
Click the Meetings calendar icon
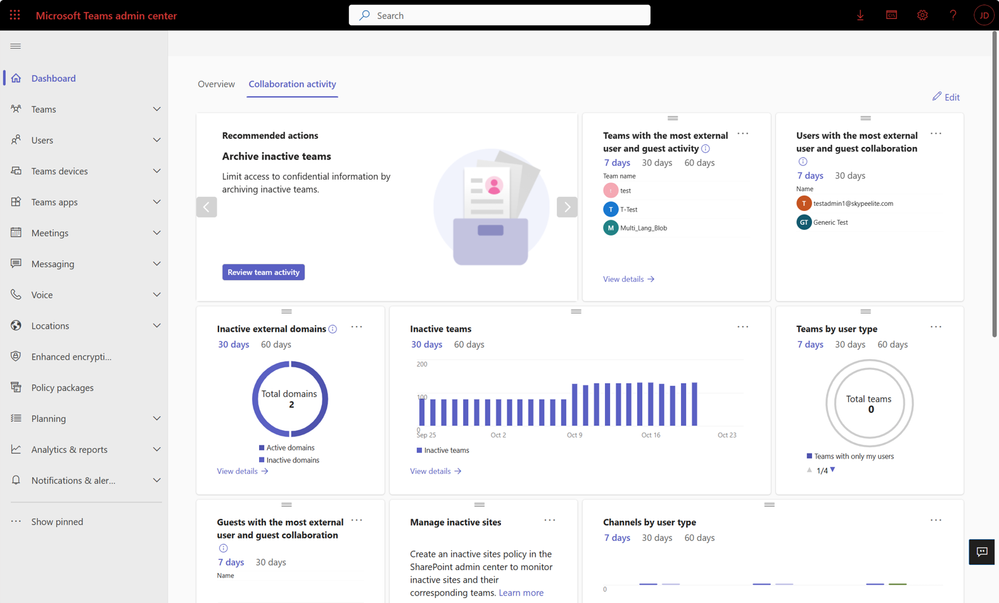(x=16, y=233)
